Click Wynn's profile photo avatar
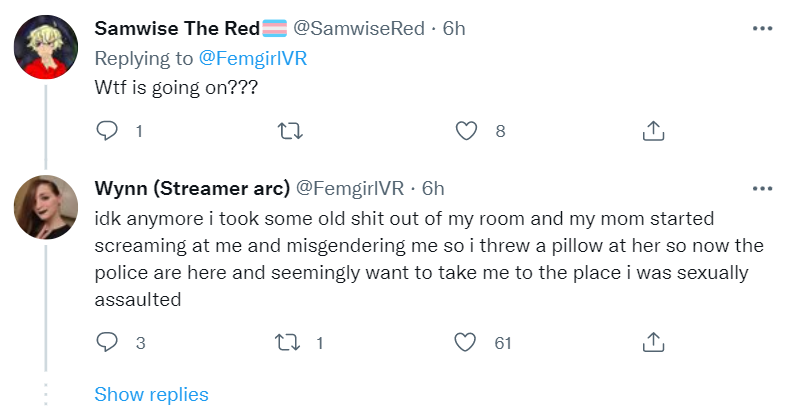 click(46, 207)
